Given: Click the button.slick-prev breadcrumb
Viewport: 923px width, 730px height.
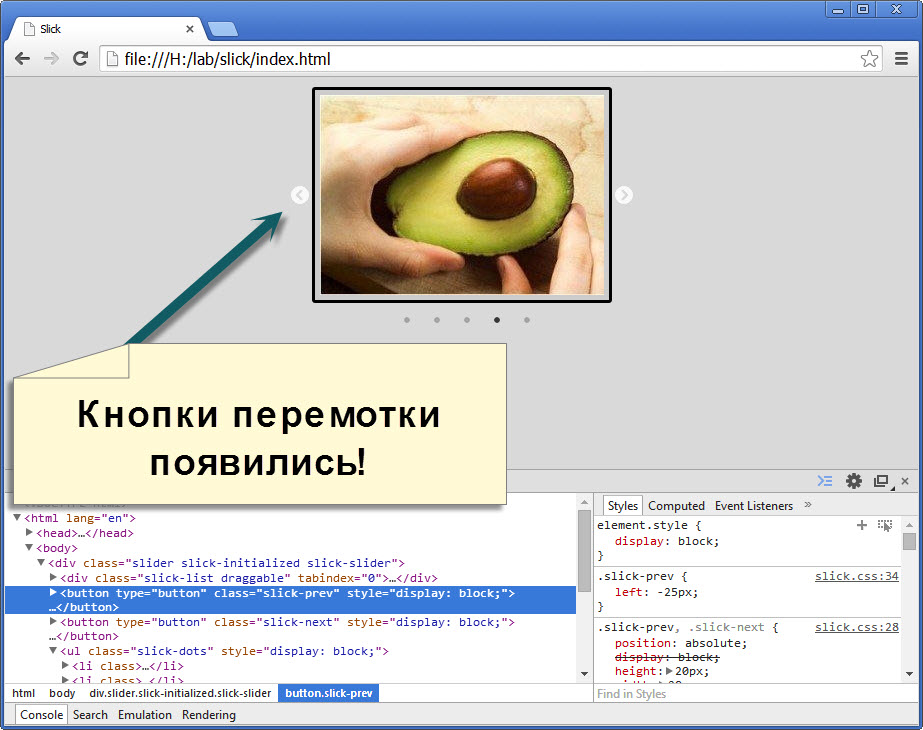Looking at the screenshot, I should click(328, 693).
